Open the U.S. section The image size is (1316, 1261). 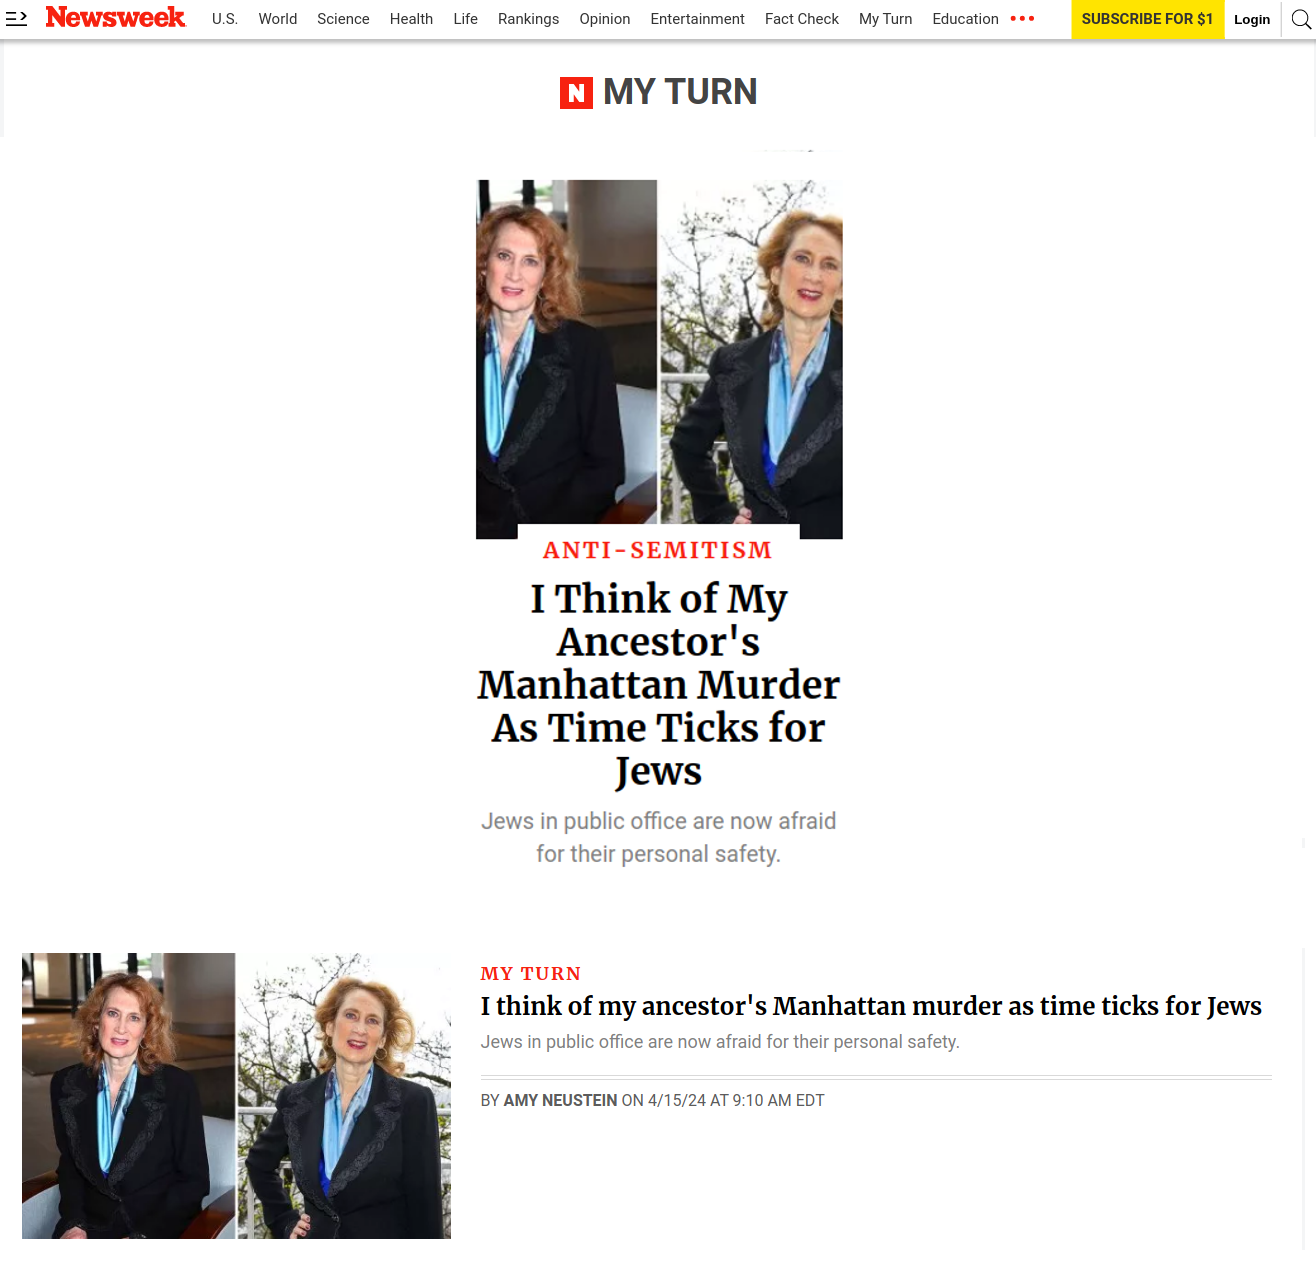click(x=225, y=19)
